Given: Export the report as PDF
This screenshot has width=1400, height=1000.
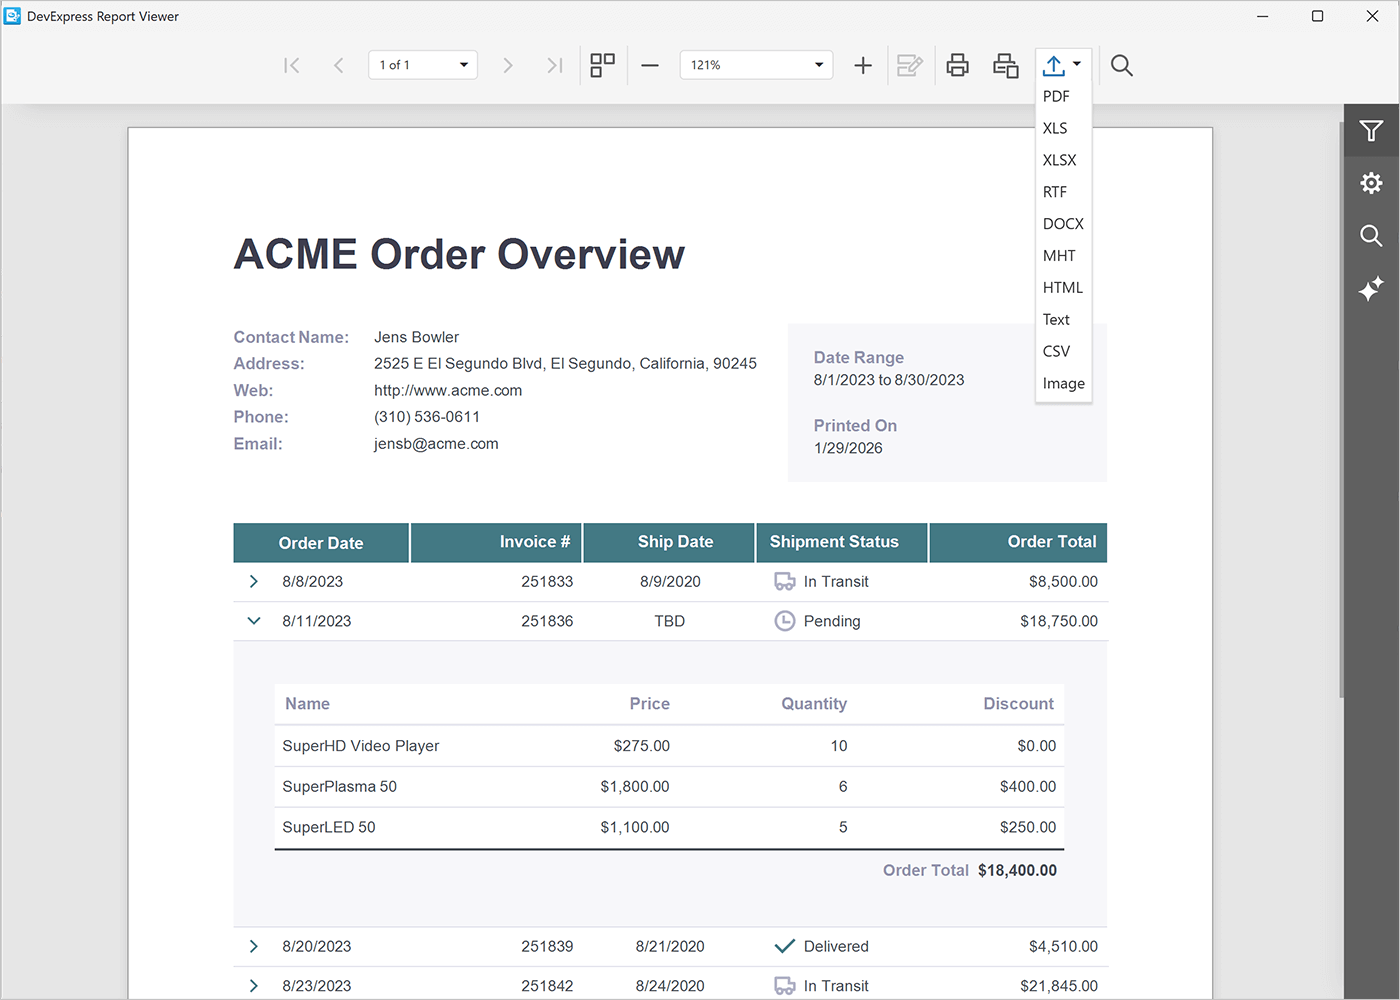Looking at the screenshot, I should pyautogui.click(x=1056, y=96).
